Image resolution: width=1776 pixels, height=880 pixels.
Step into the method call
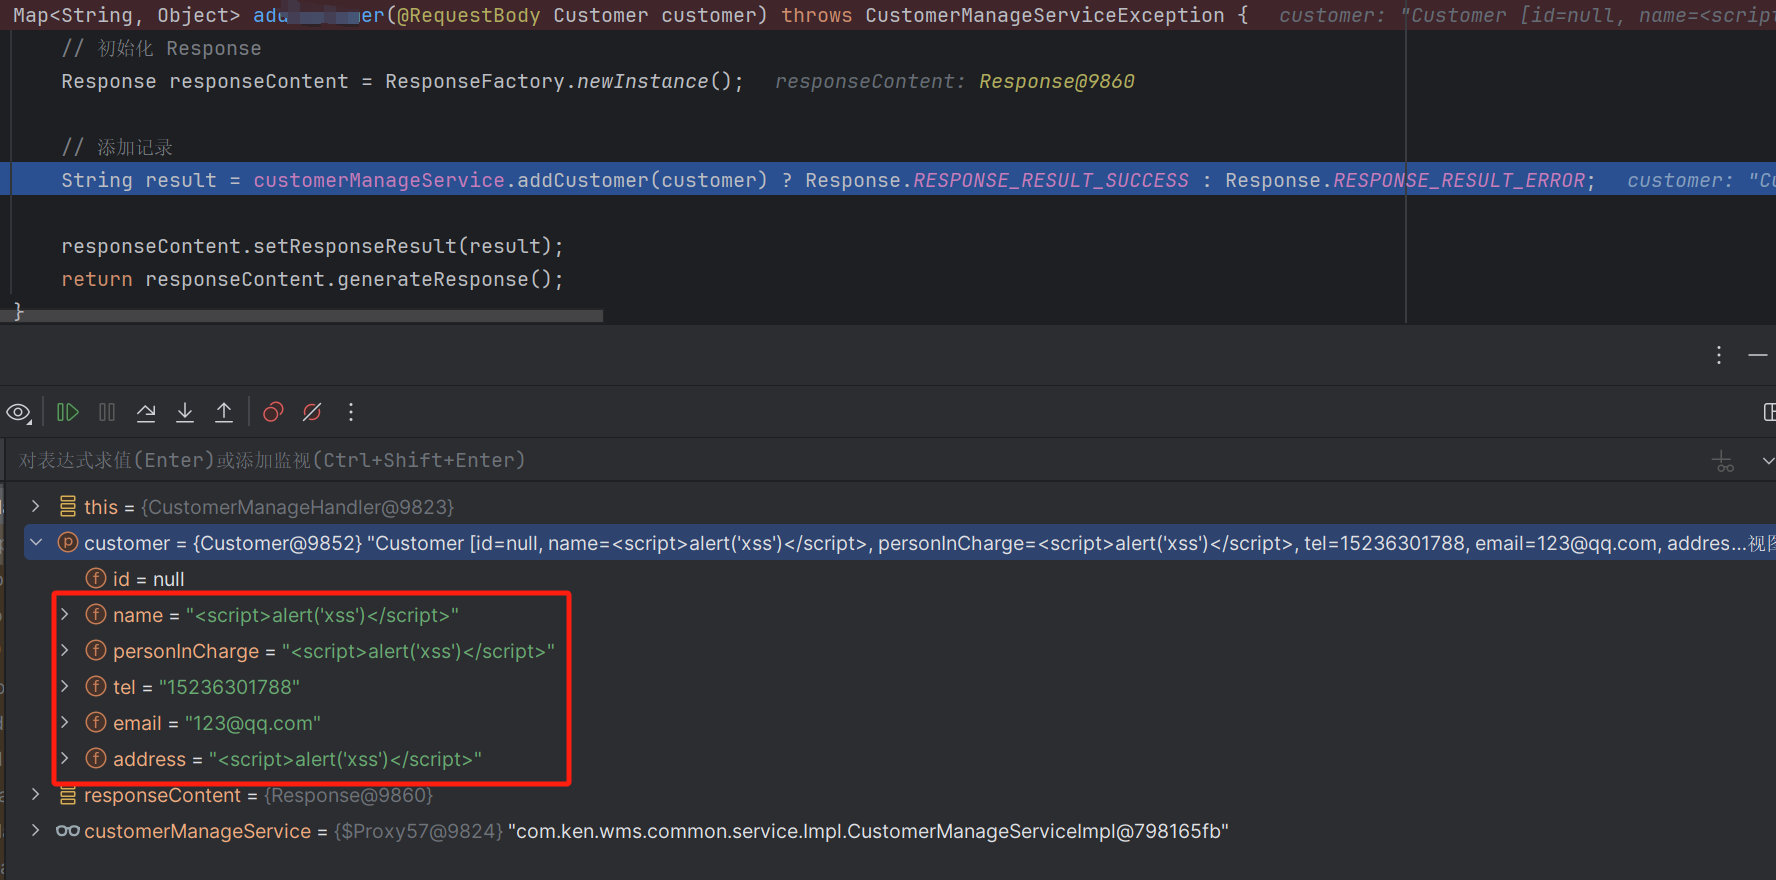pyautogui.click(x=185, y=412)
